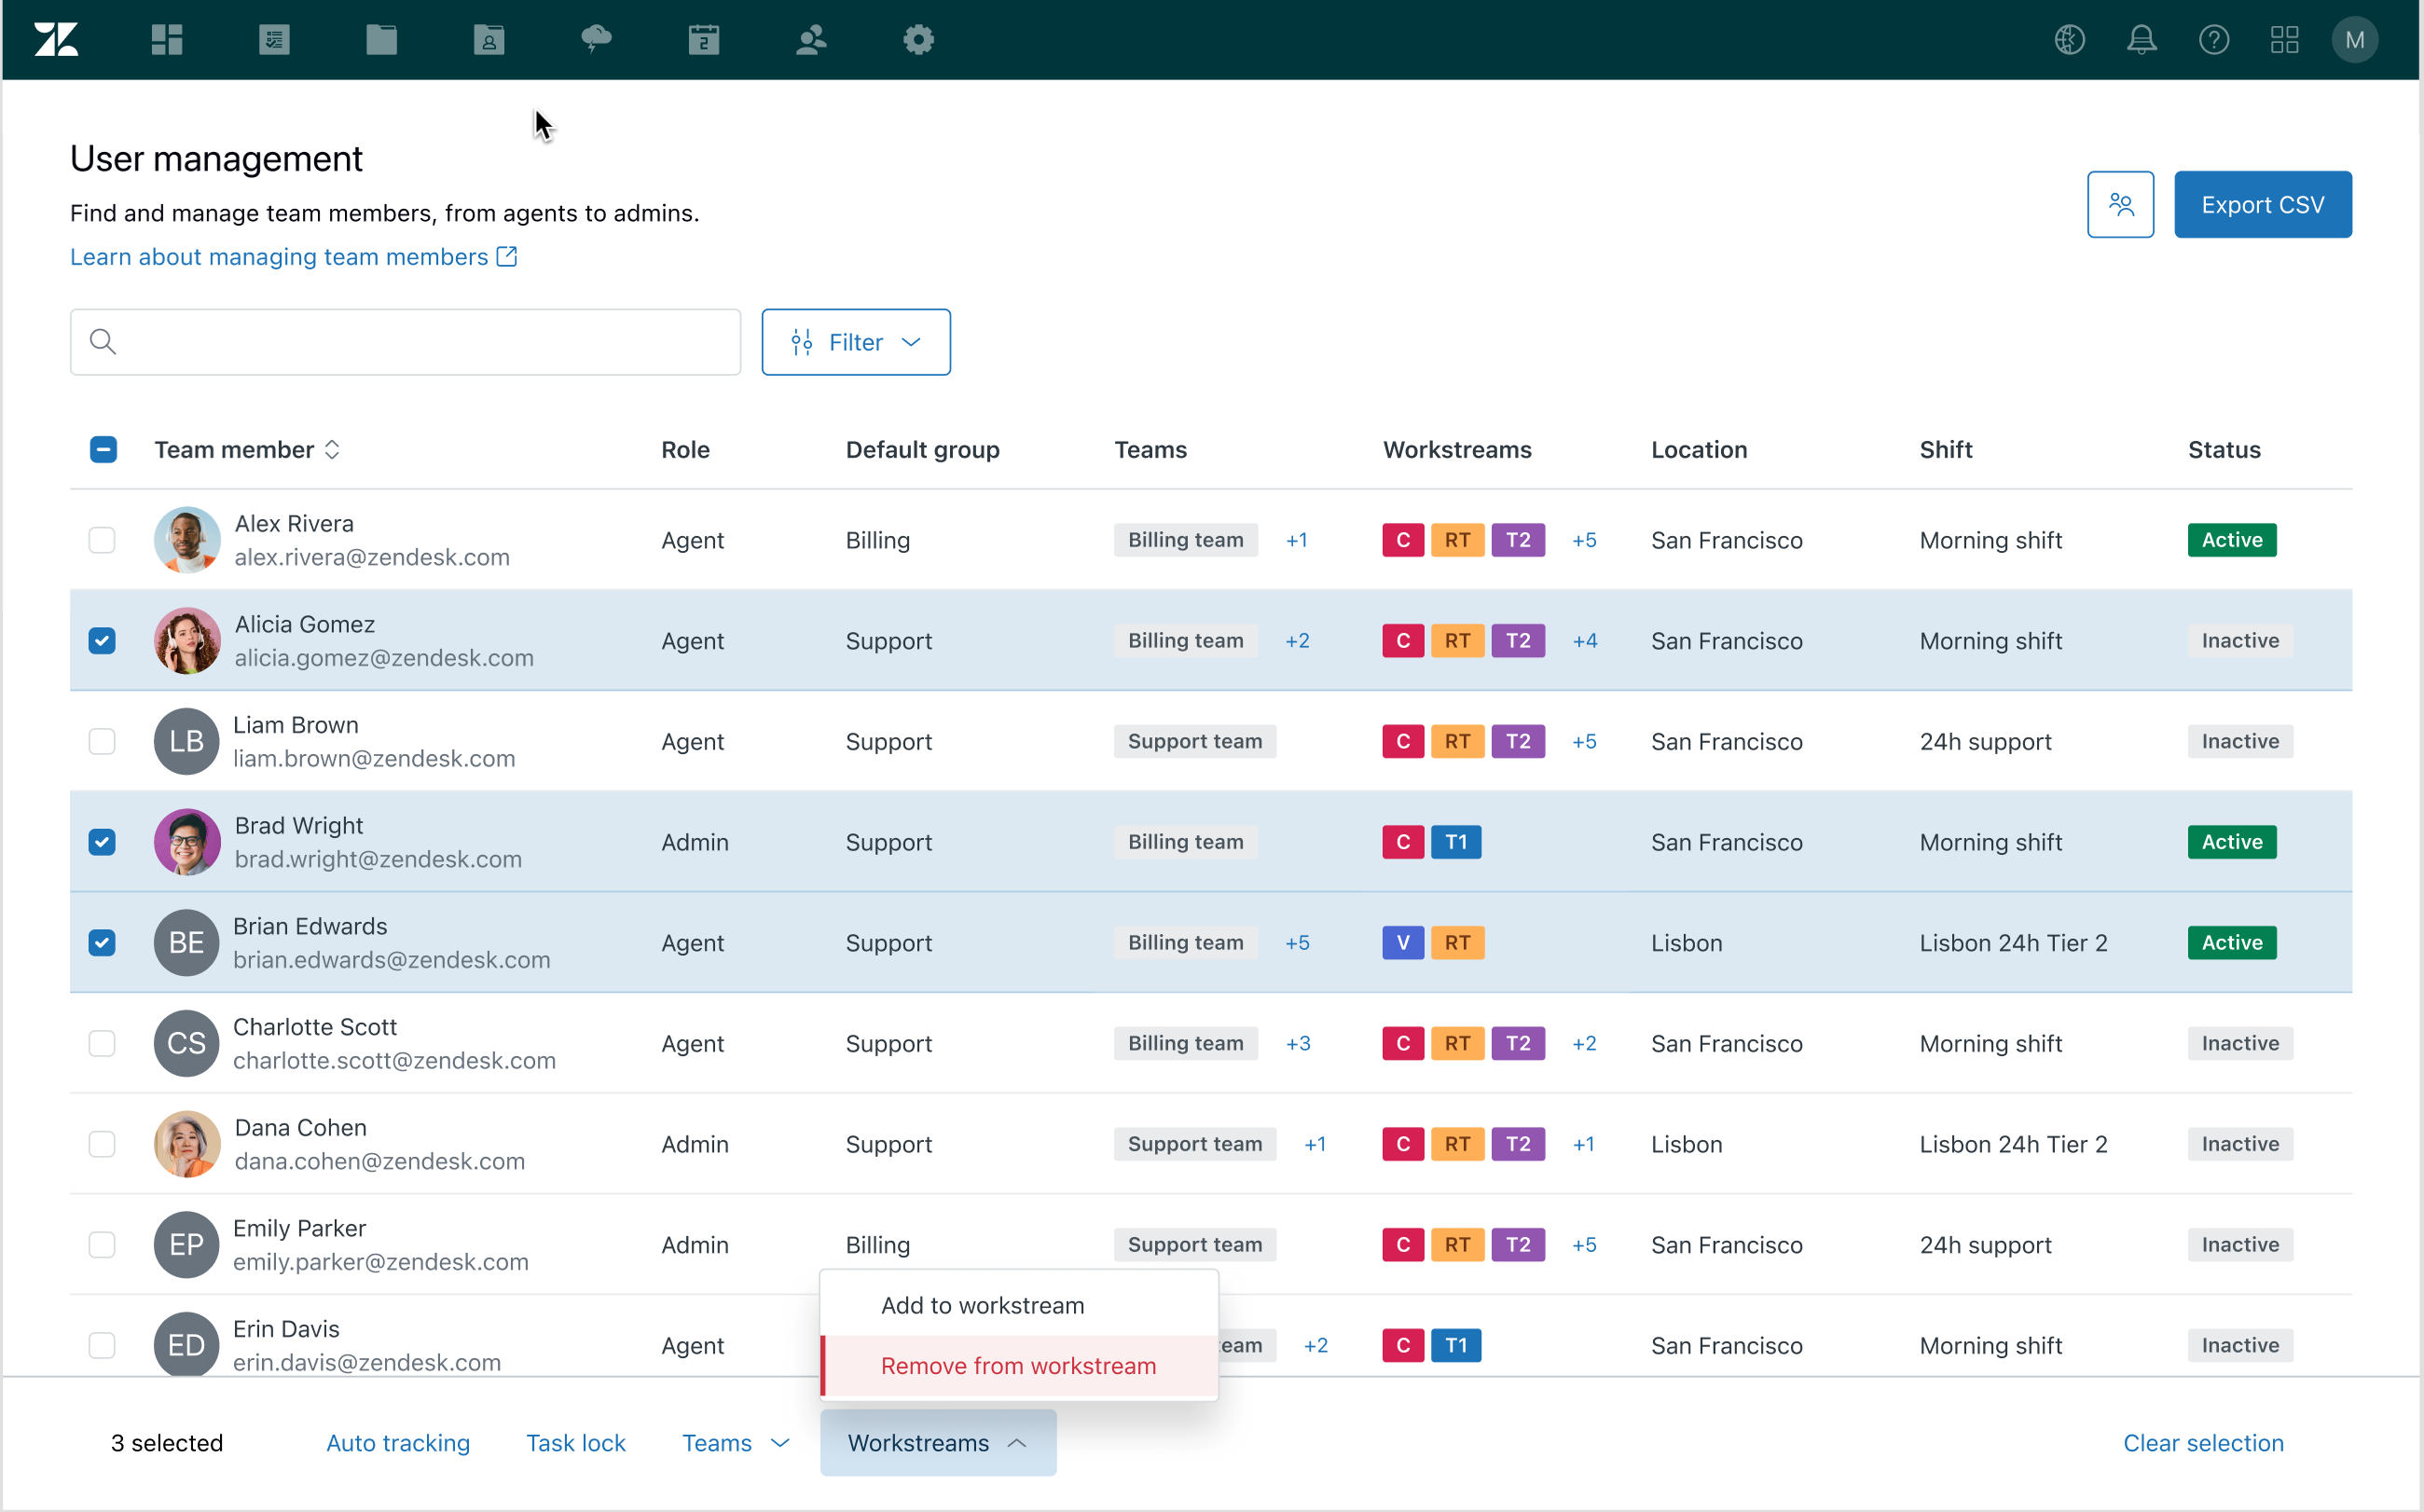This screenshot has width=2424, height=1512.
Task: Open the Filter dropdown
Action: coord(855,343)
